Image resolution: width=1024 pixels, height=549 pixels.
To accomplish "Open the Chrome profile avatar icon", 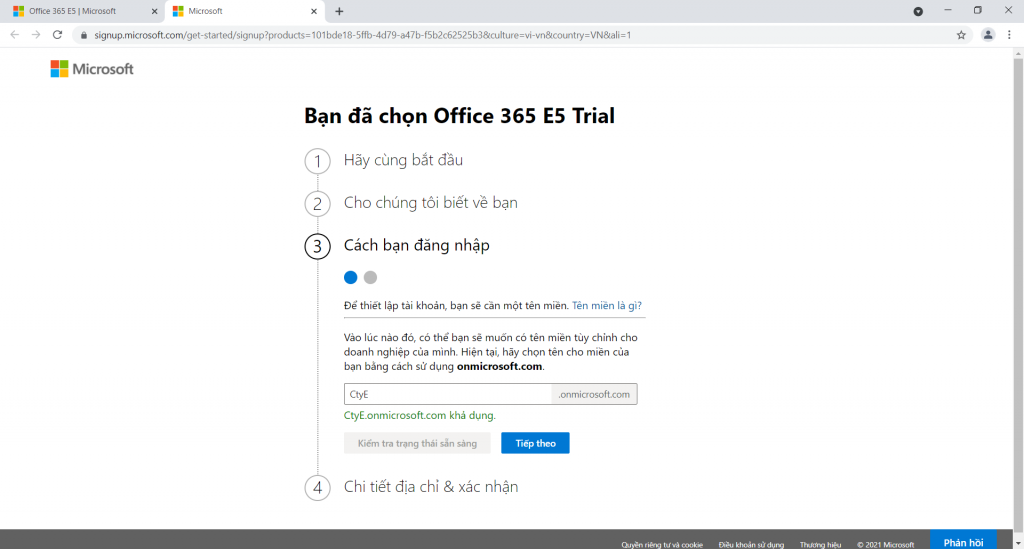I will (x=988, y=35).
